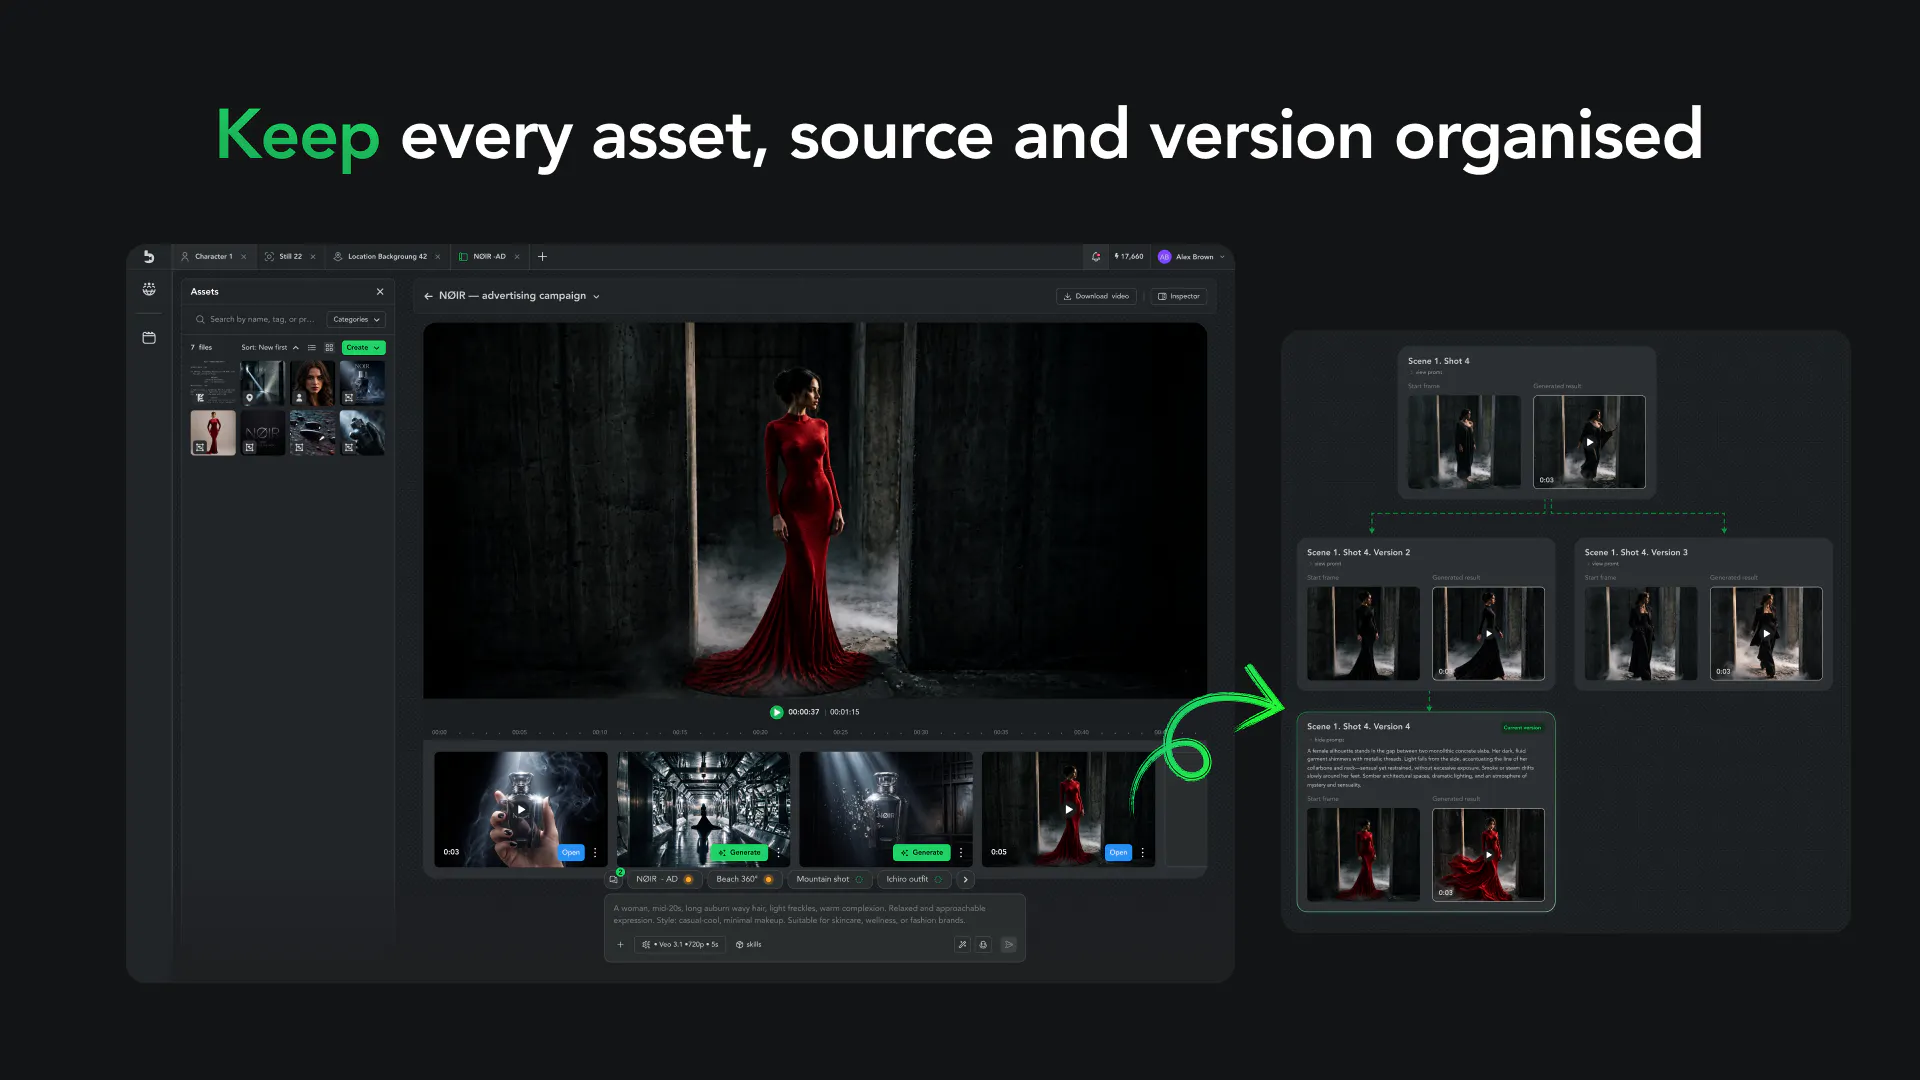Open three-dot menu on red dress clip
This screenshot has height=1080, width=1920.
point(1142,853)
